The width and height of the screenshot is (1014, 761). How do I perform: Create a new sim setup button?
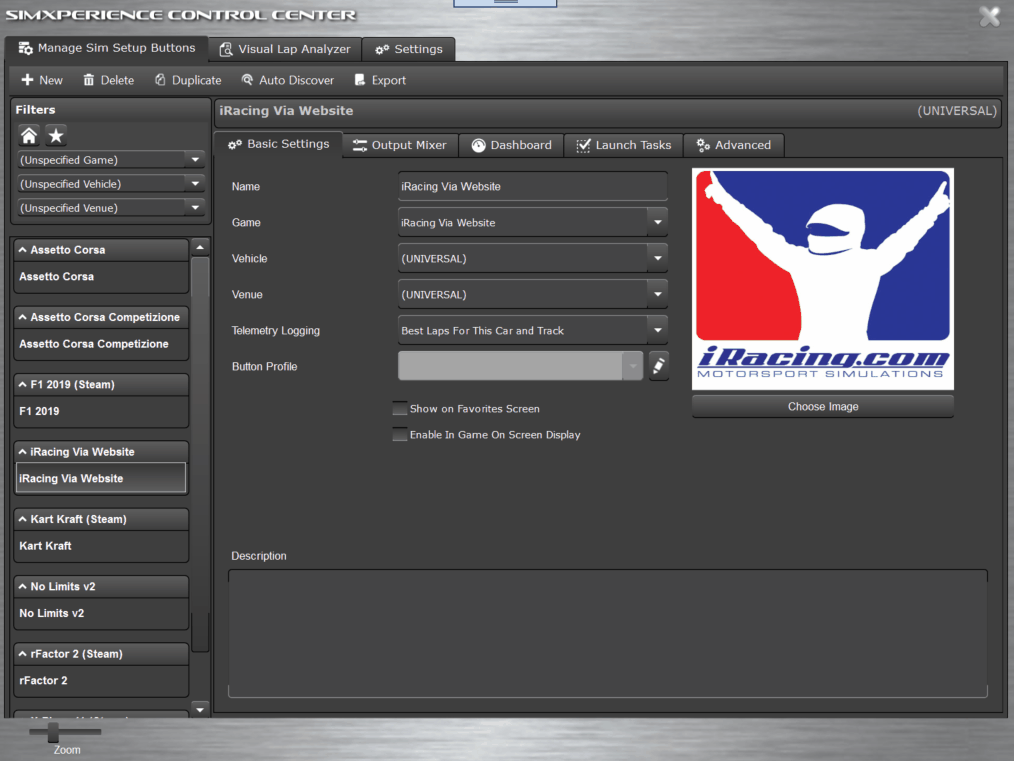pos(41,80)
